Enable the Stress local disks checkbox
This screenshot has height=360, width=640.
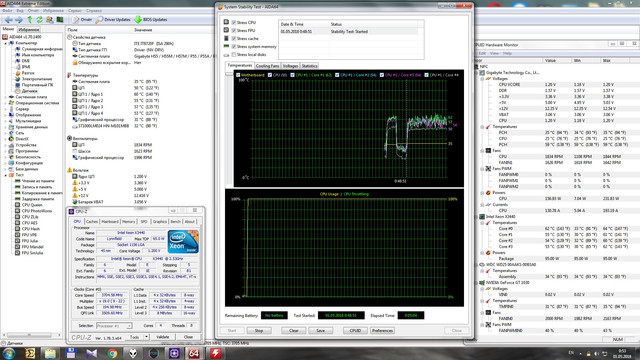[x=234, y=55]
